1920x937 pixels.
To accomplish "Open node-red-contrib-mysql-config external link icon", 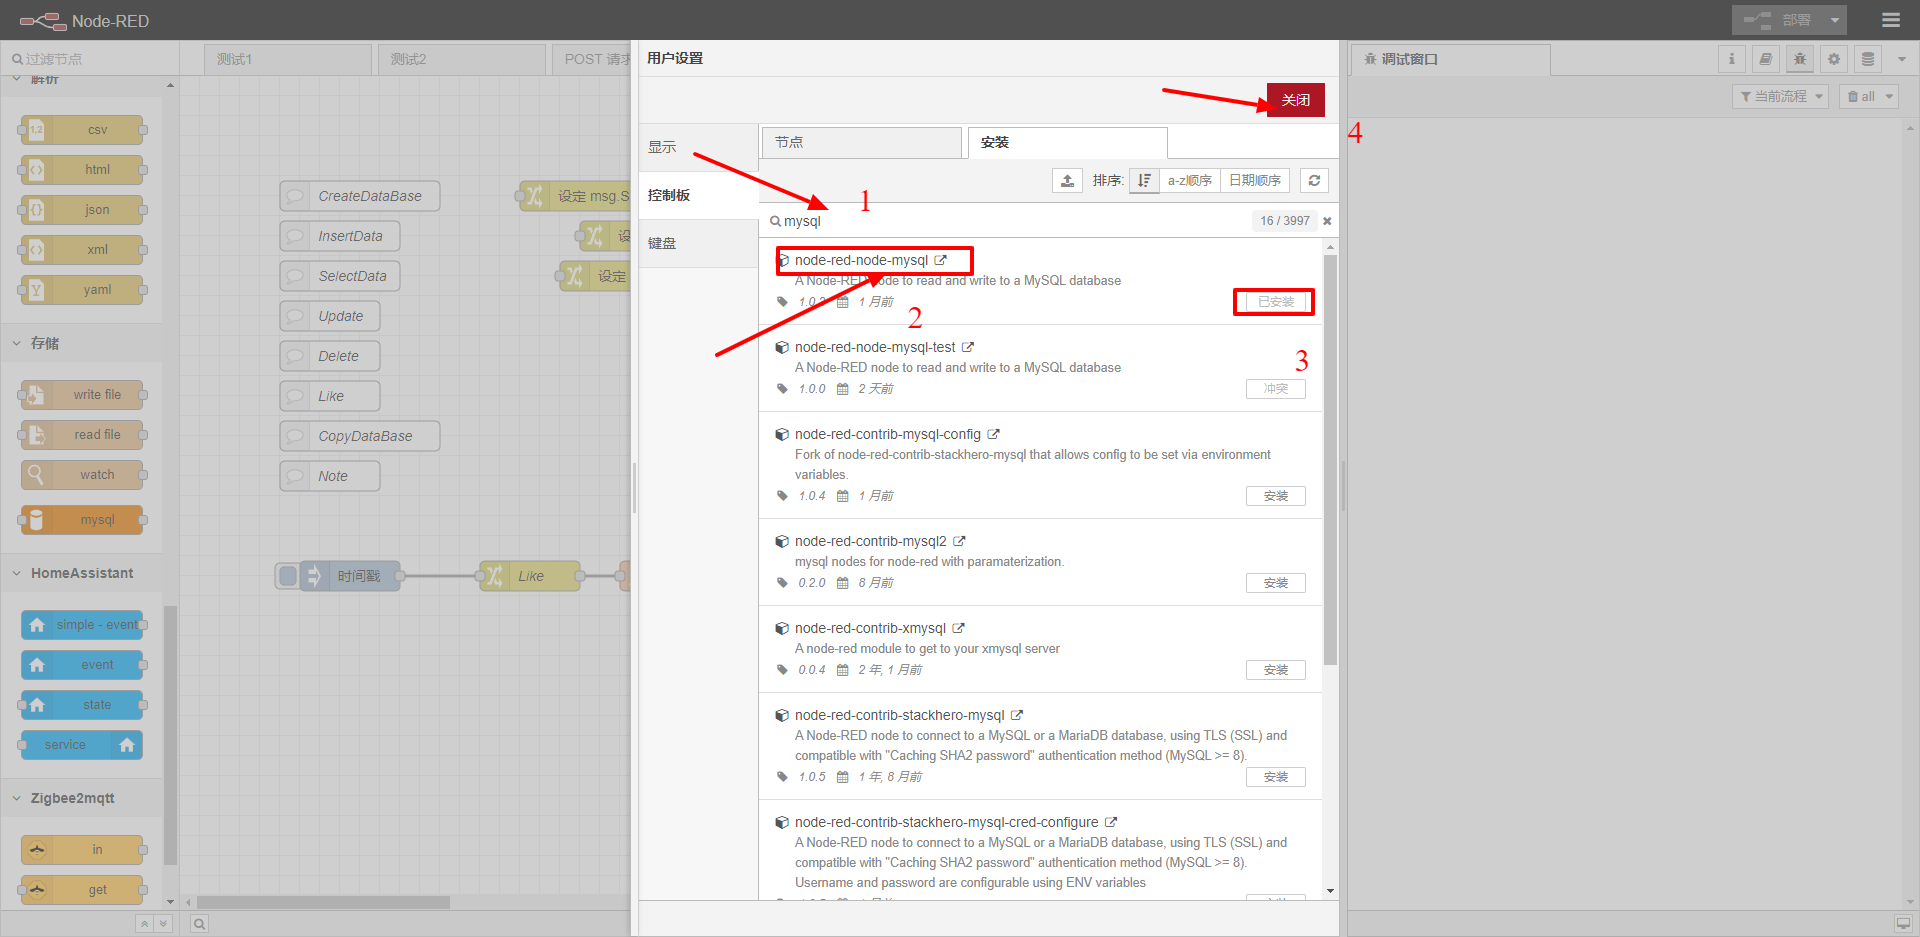I will (993, 434).
